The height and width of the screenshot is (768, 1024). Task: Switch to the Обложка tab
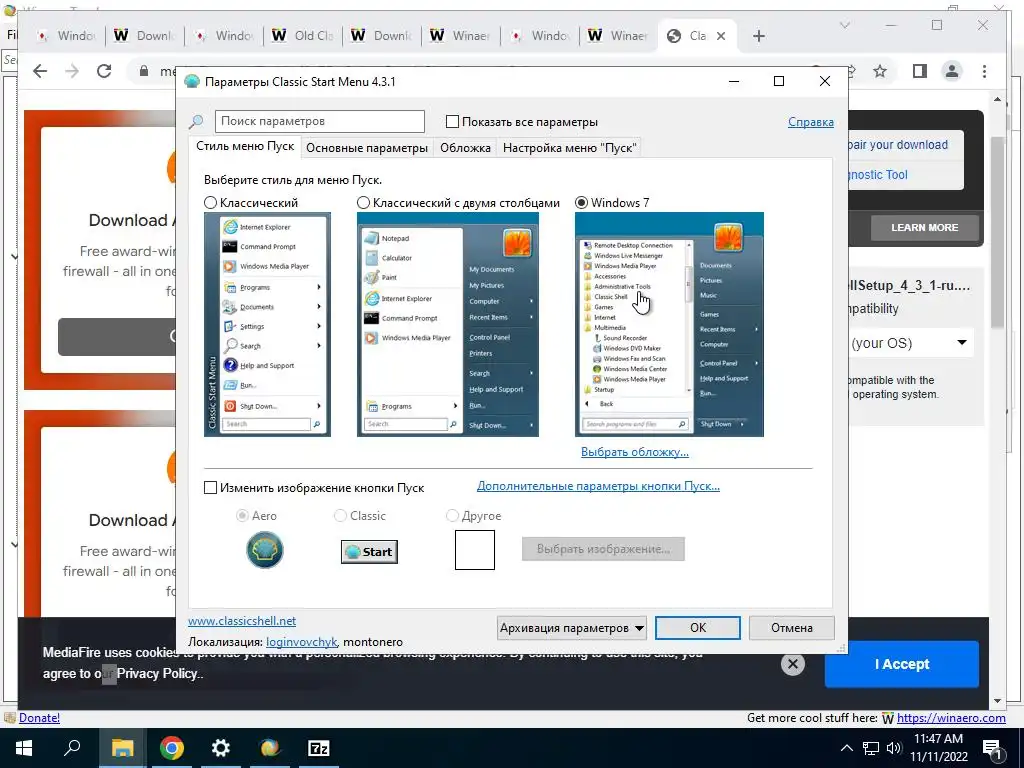pyautogui.click(x=466, y=148)
